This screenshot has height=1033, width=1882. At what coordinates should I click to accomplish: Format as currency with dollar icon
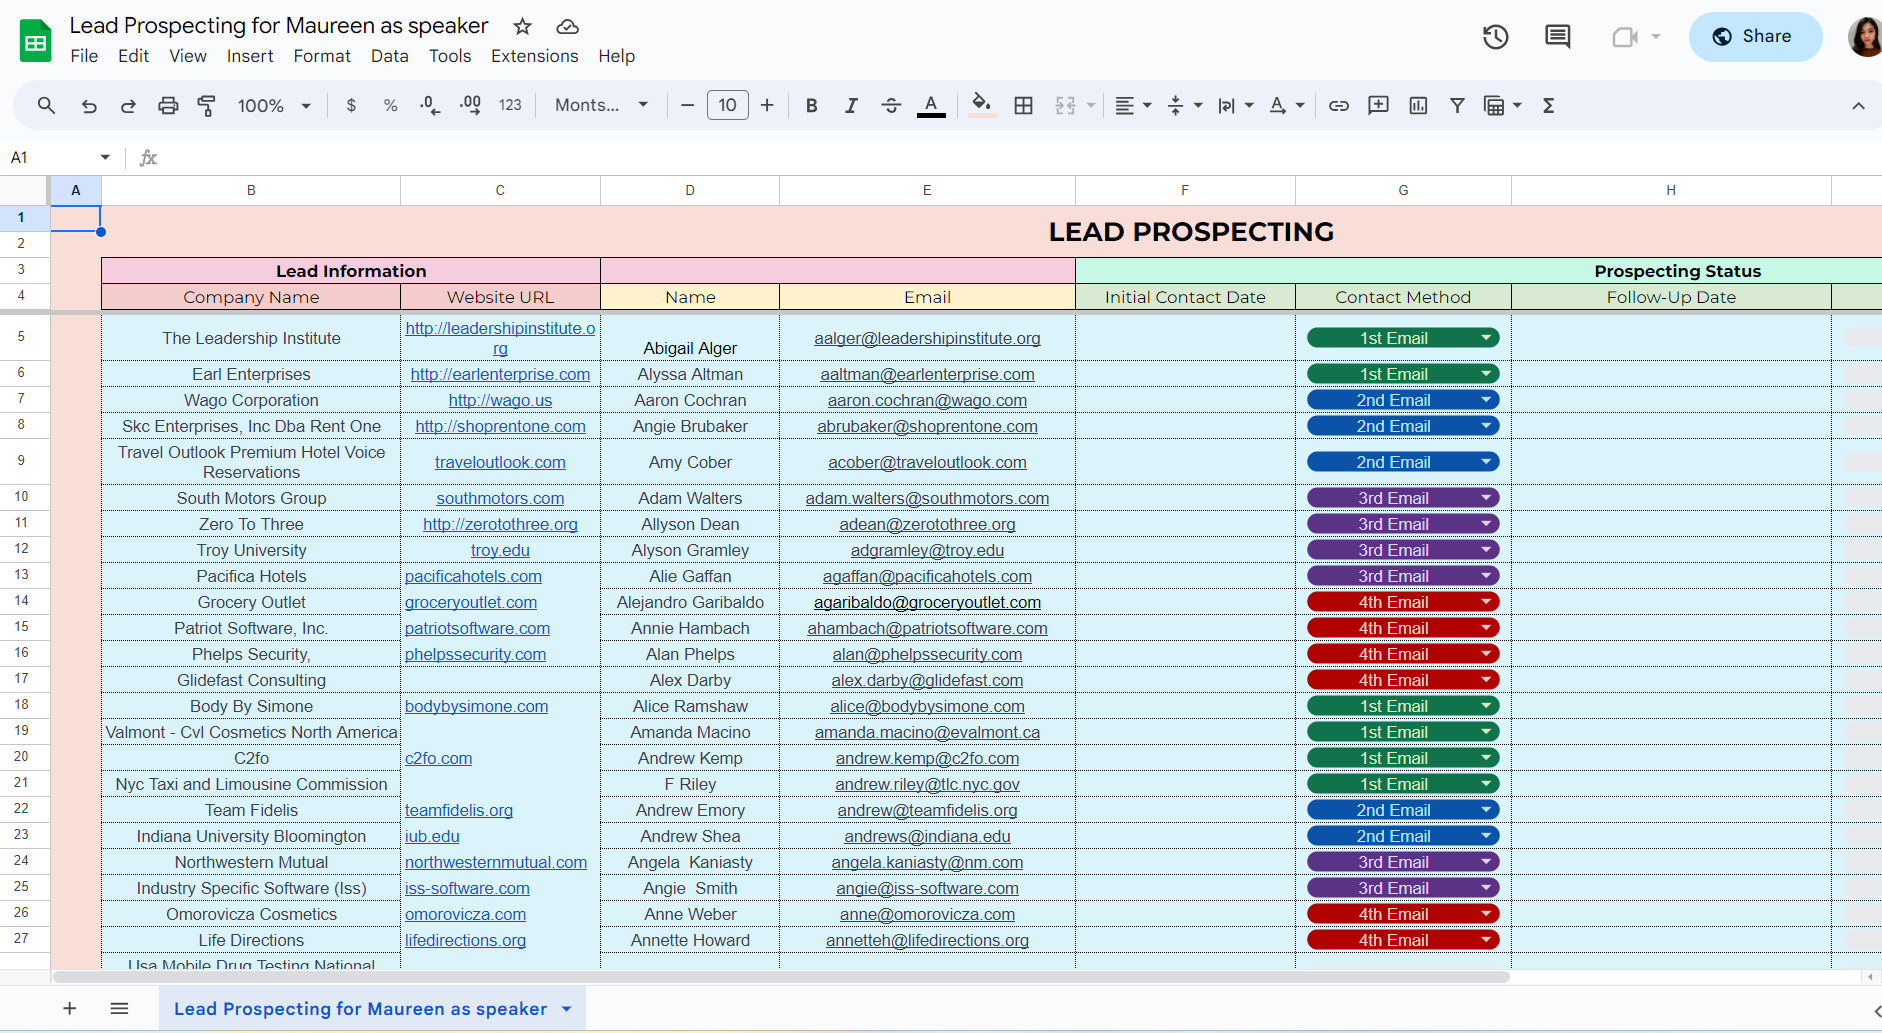(x=351, y=105)
